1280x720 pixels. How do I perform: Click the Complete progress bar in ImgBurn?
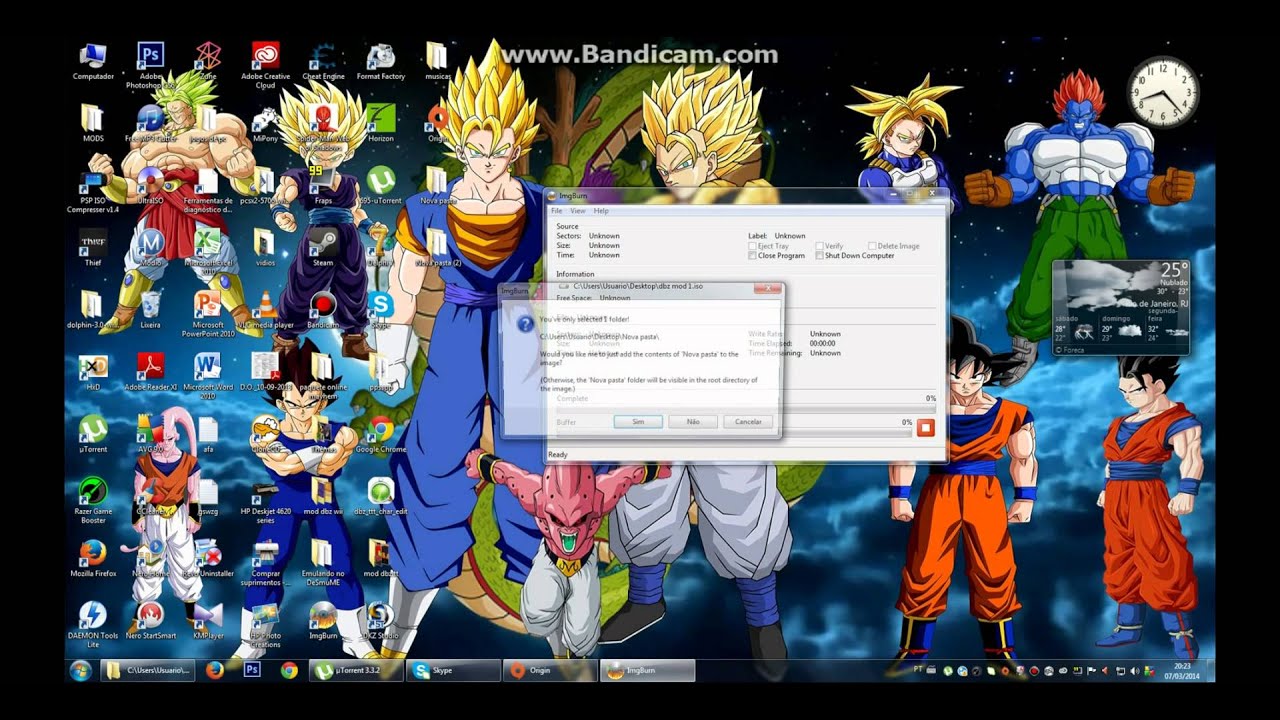tap(745, 409)
